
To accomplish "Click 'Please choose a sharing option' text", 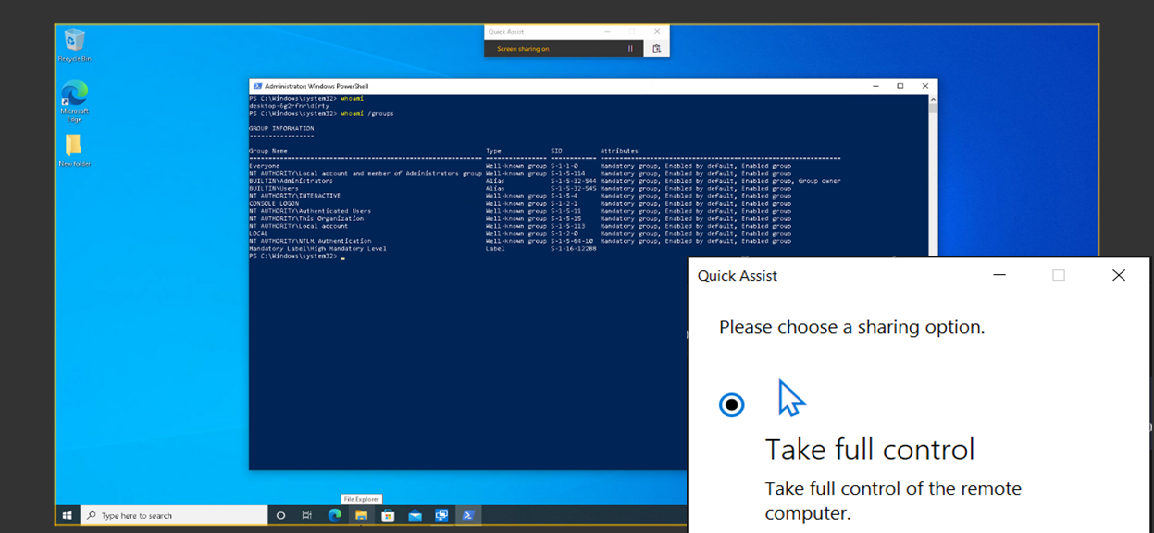I will 852,327.
